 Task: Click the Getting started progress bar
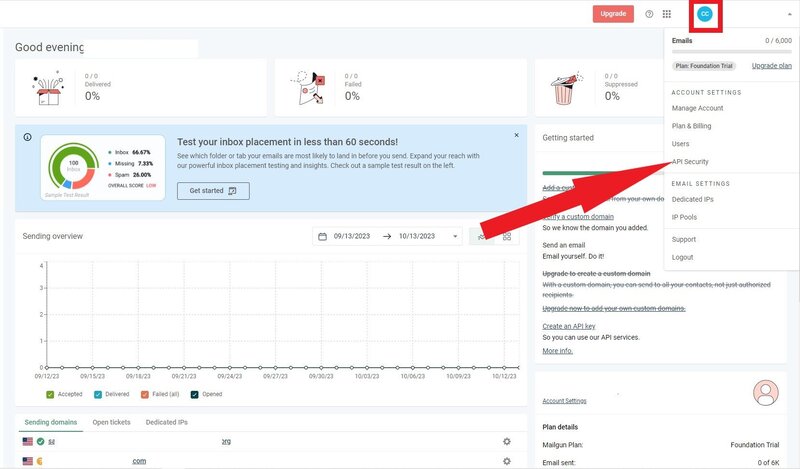(x=605, y=173)
